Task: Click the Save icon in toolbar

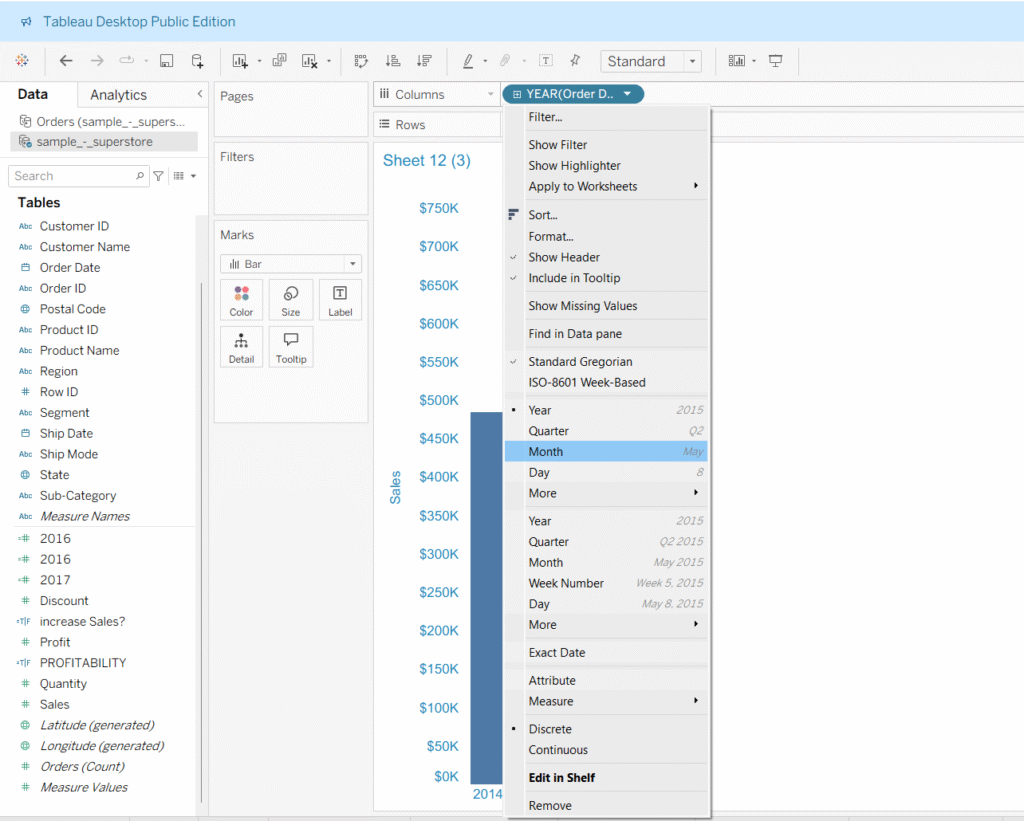Action: point(167,61)
